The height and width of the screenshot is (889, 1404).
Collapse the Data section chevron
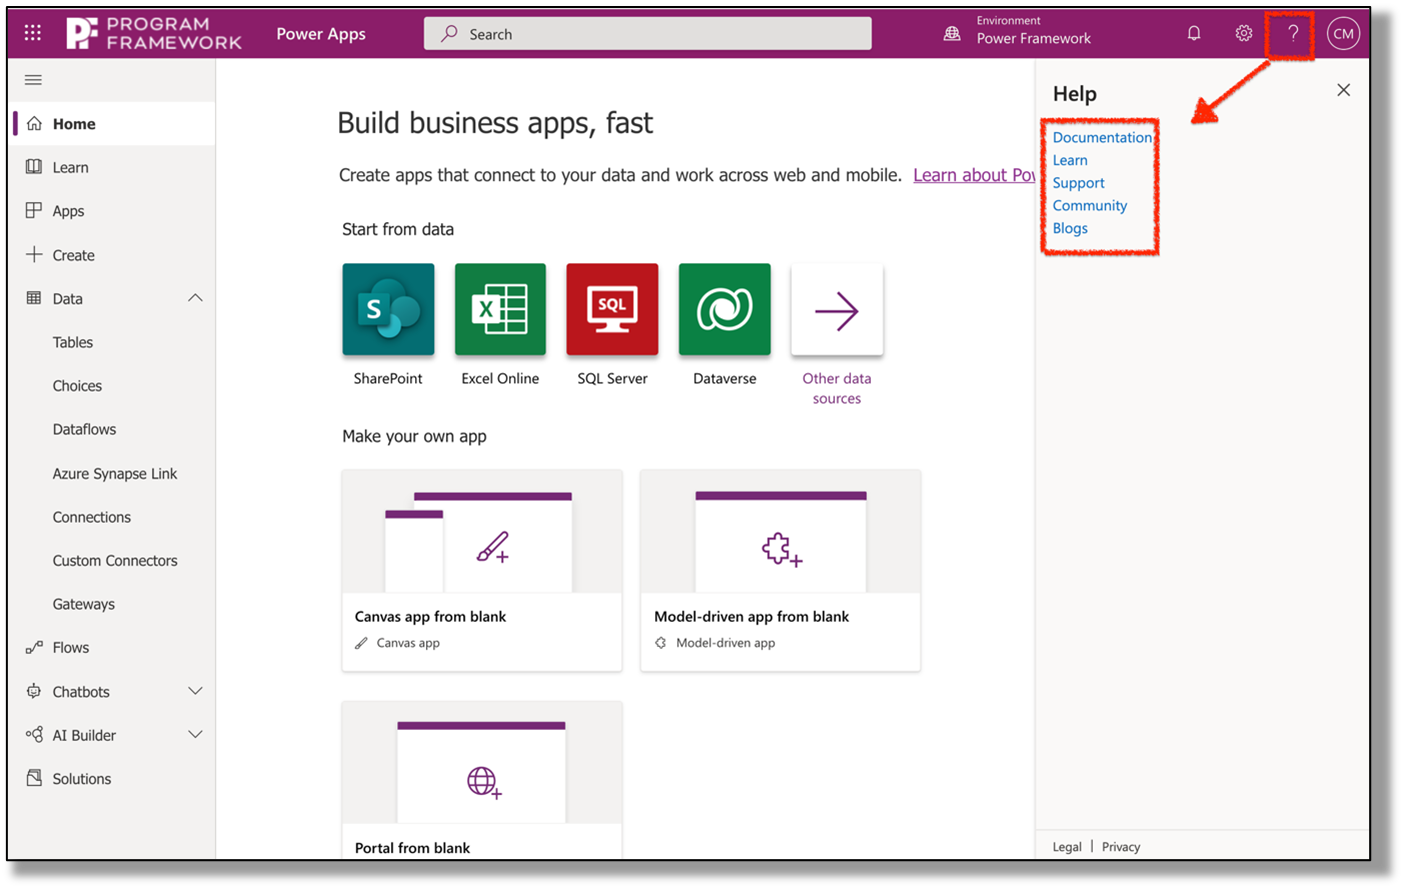pyautogui.click(x=195, y=298)
